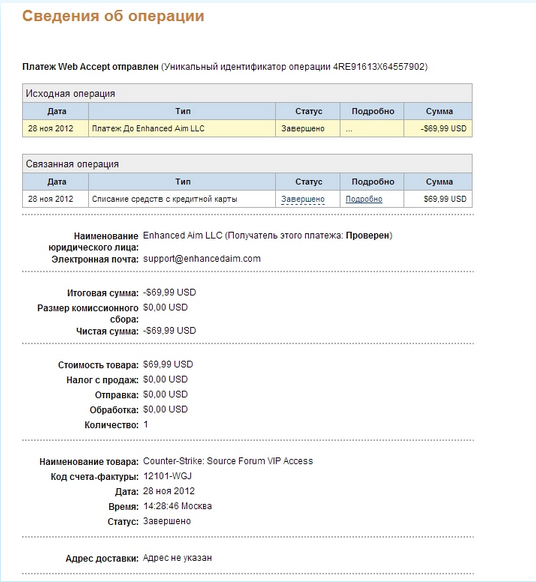The image size is (536, 582).
Task: Click the 'Завершено' value beside the 'Статус:' label
Action: (x=167, y=521)
